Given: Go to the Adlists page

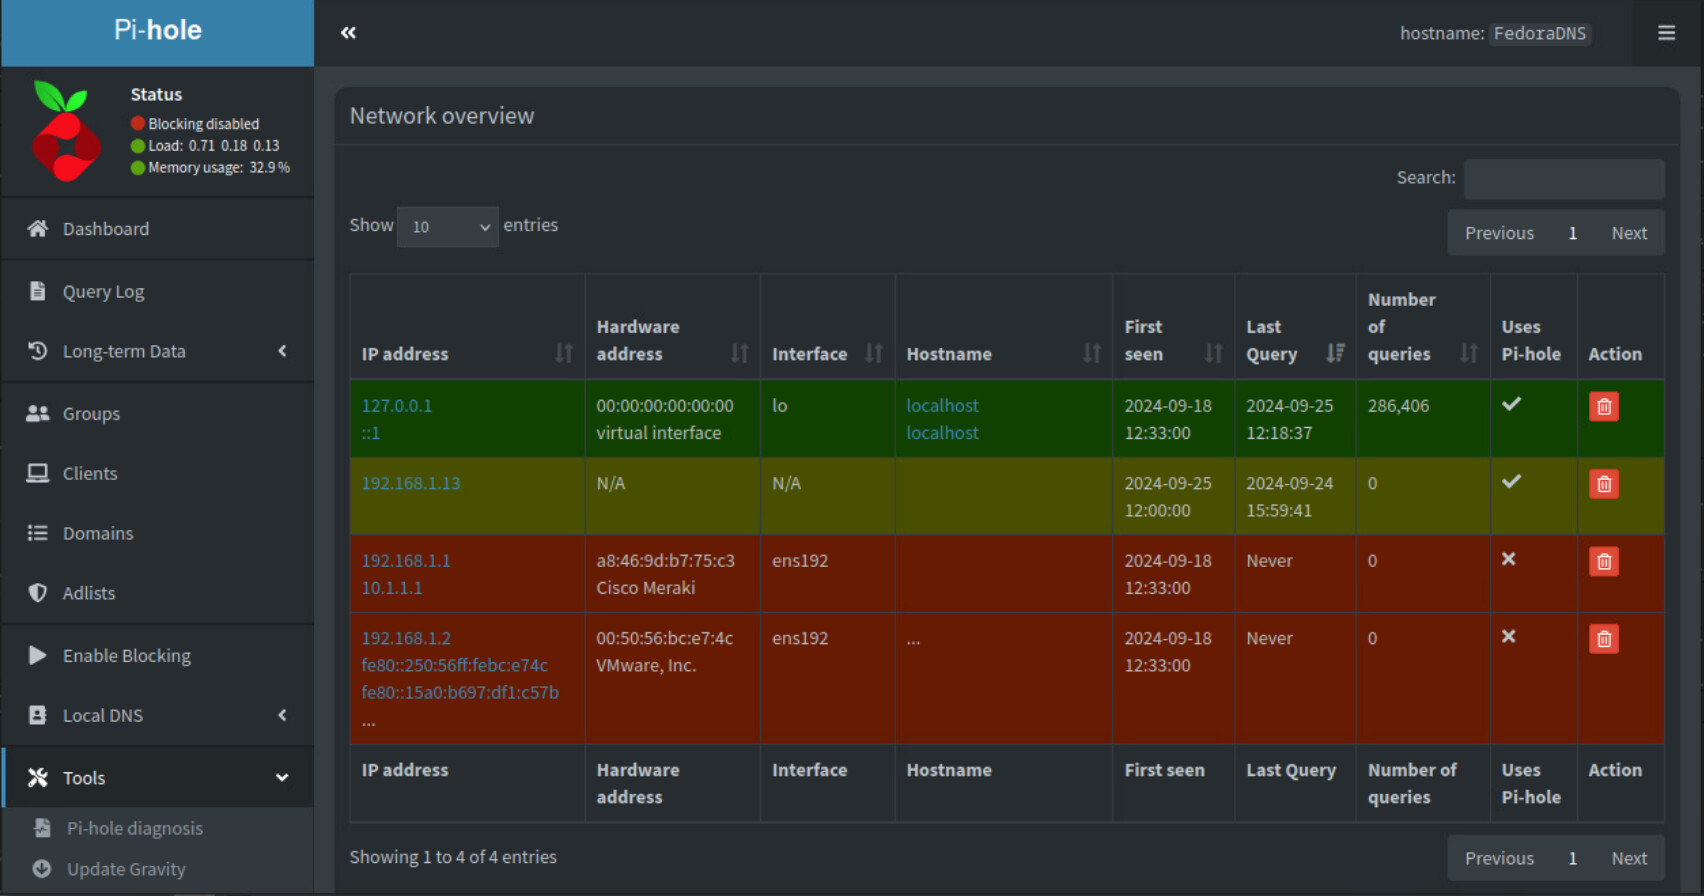Looking at the screenshot, I should 89,593.
